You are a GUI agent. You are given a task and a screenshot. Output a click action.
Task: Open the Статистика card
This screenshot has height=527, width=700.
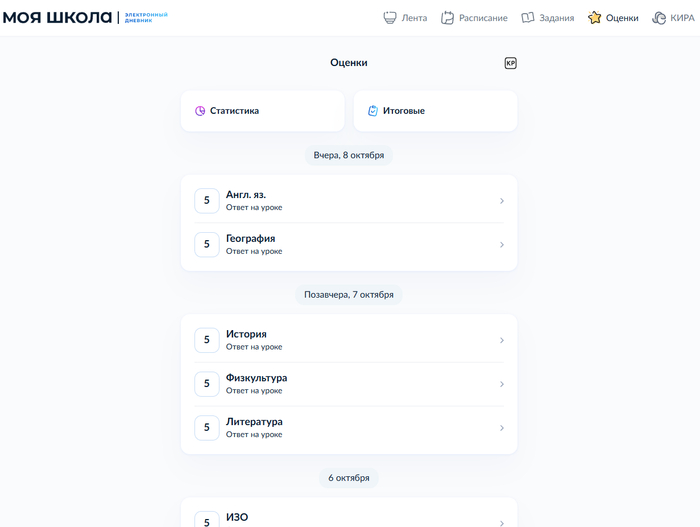point(262,111)
